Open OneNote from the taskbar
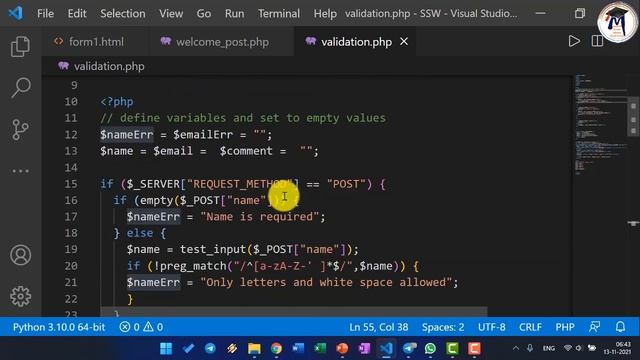The width and height of the screenshot is (640, 360). click(364, 349)
